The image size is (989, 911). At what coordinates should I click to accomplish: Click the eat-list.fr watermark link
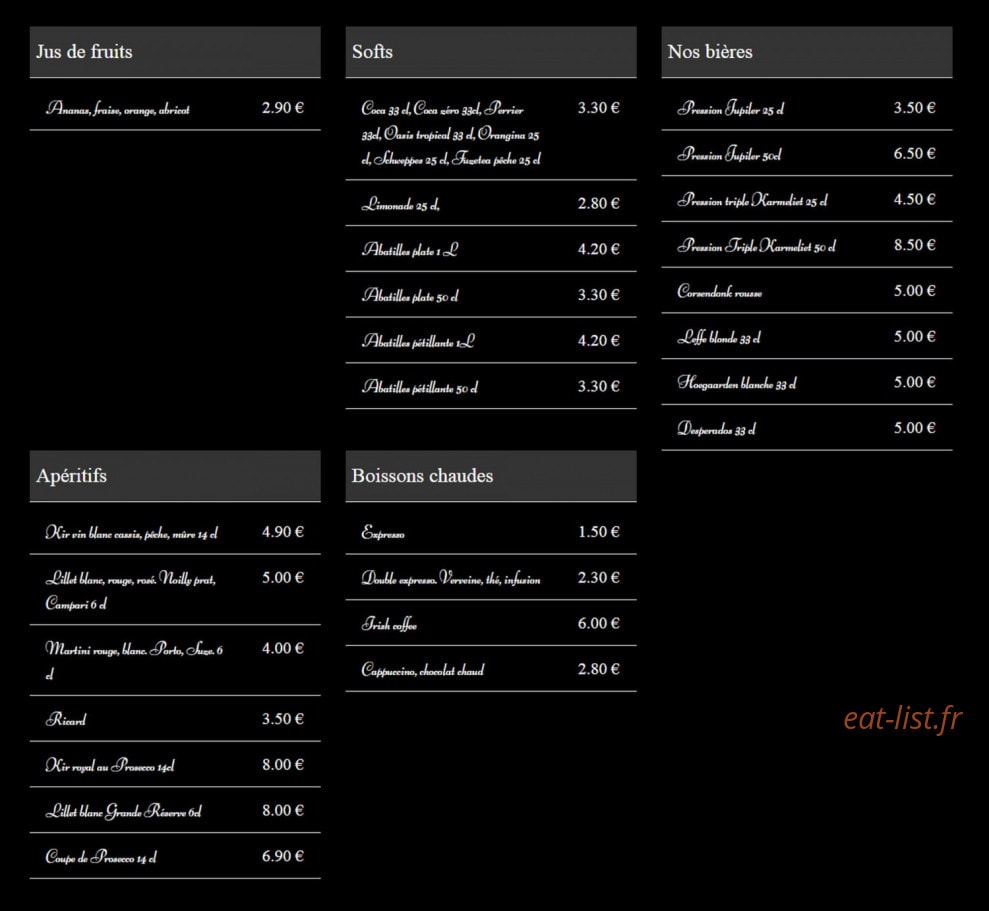pyautogui.click(x=903, y=719)
